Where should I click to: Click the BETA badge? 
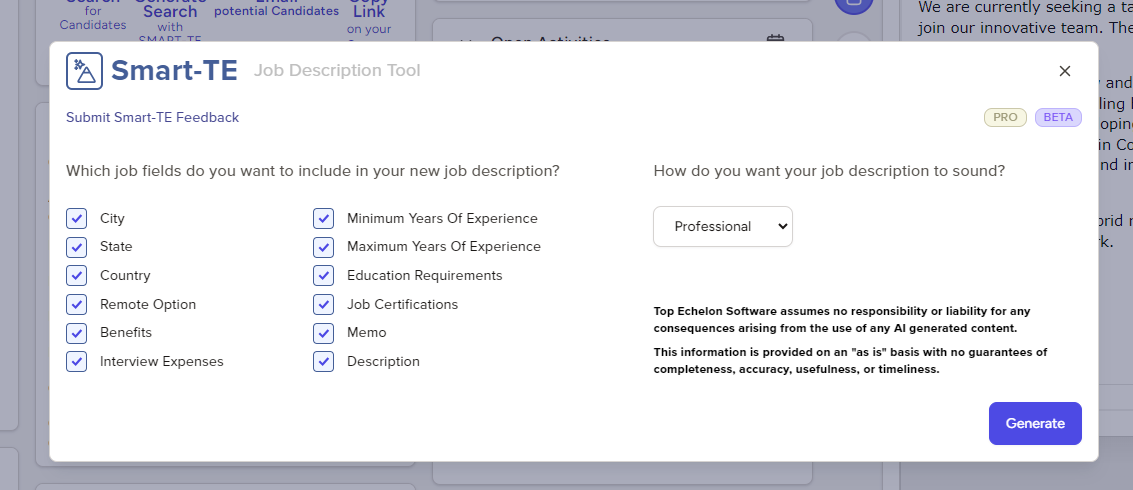1058,117
